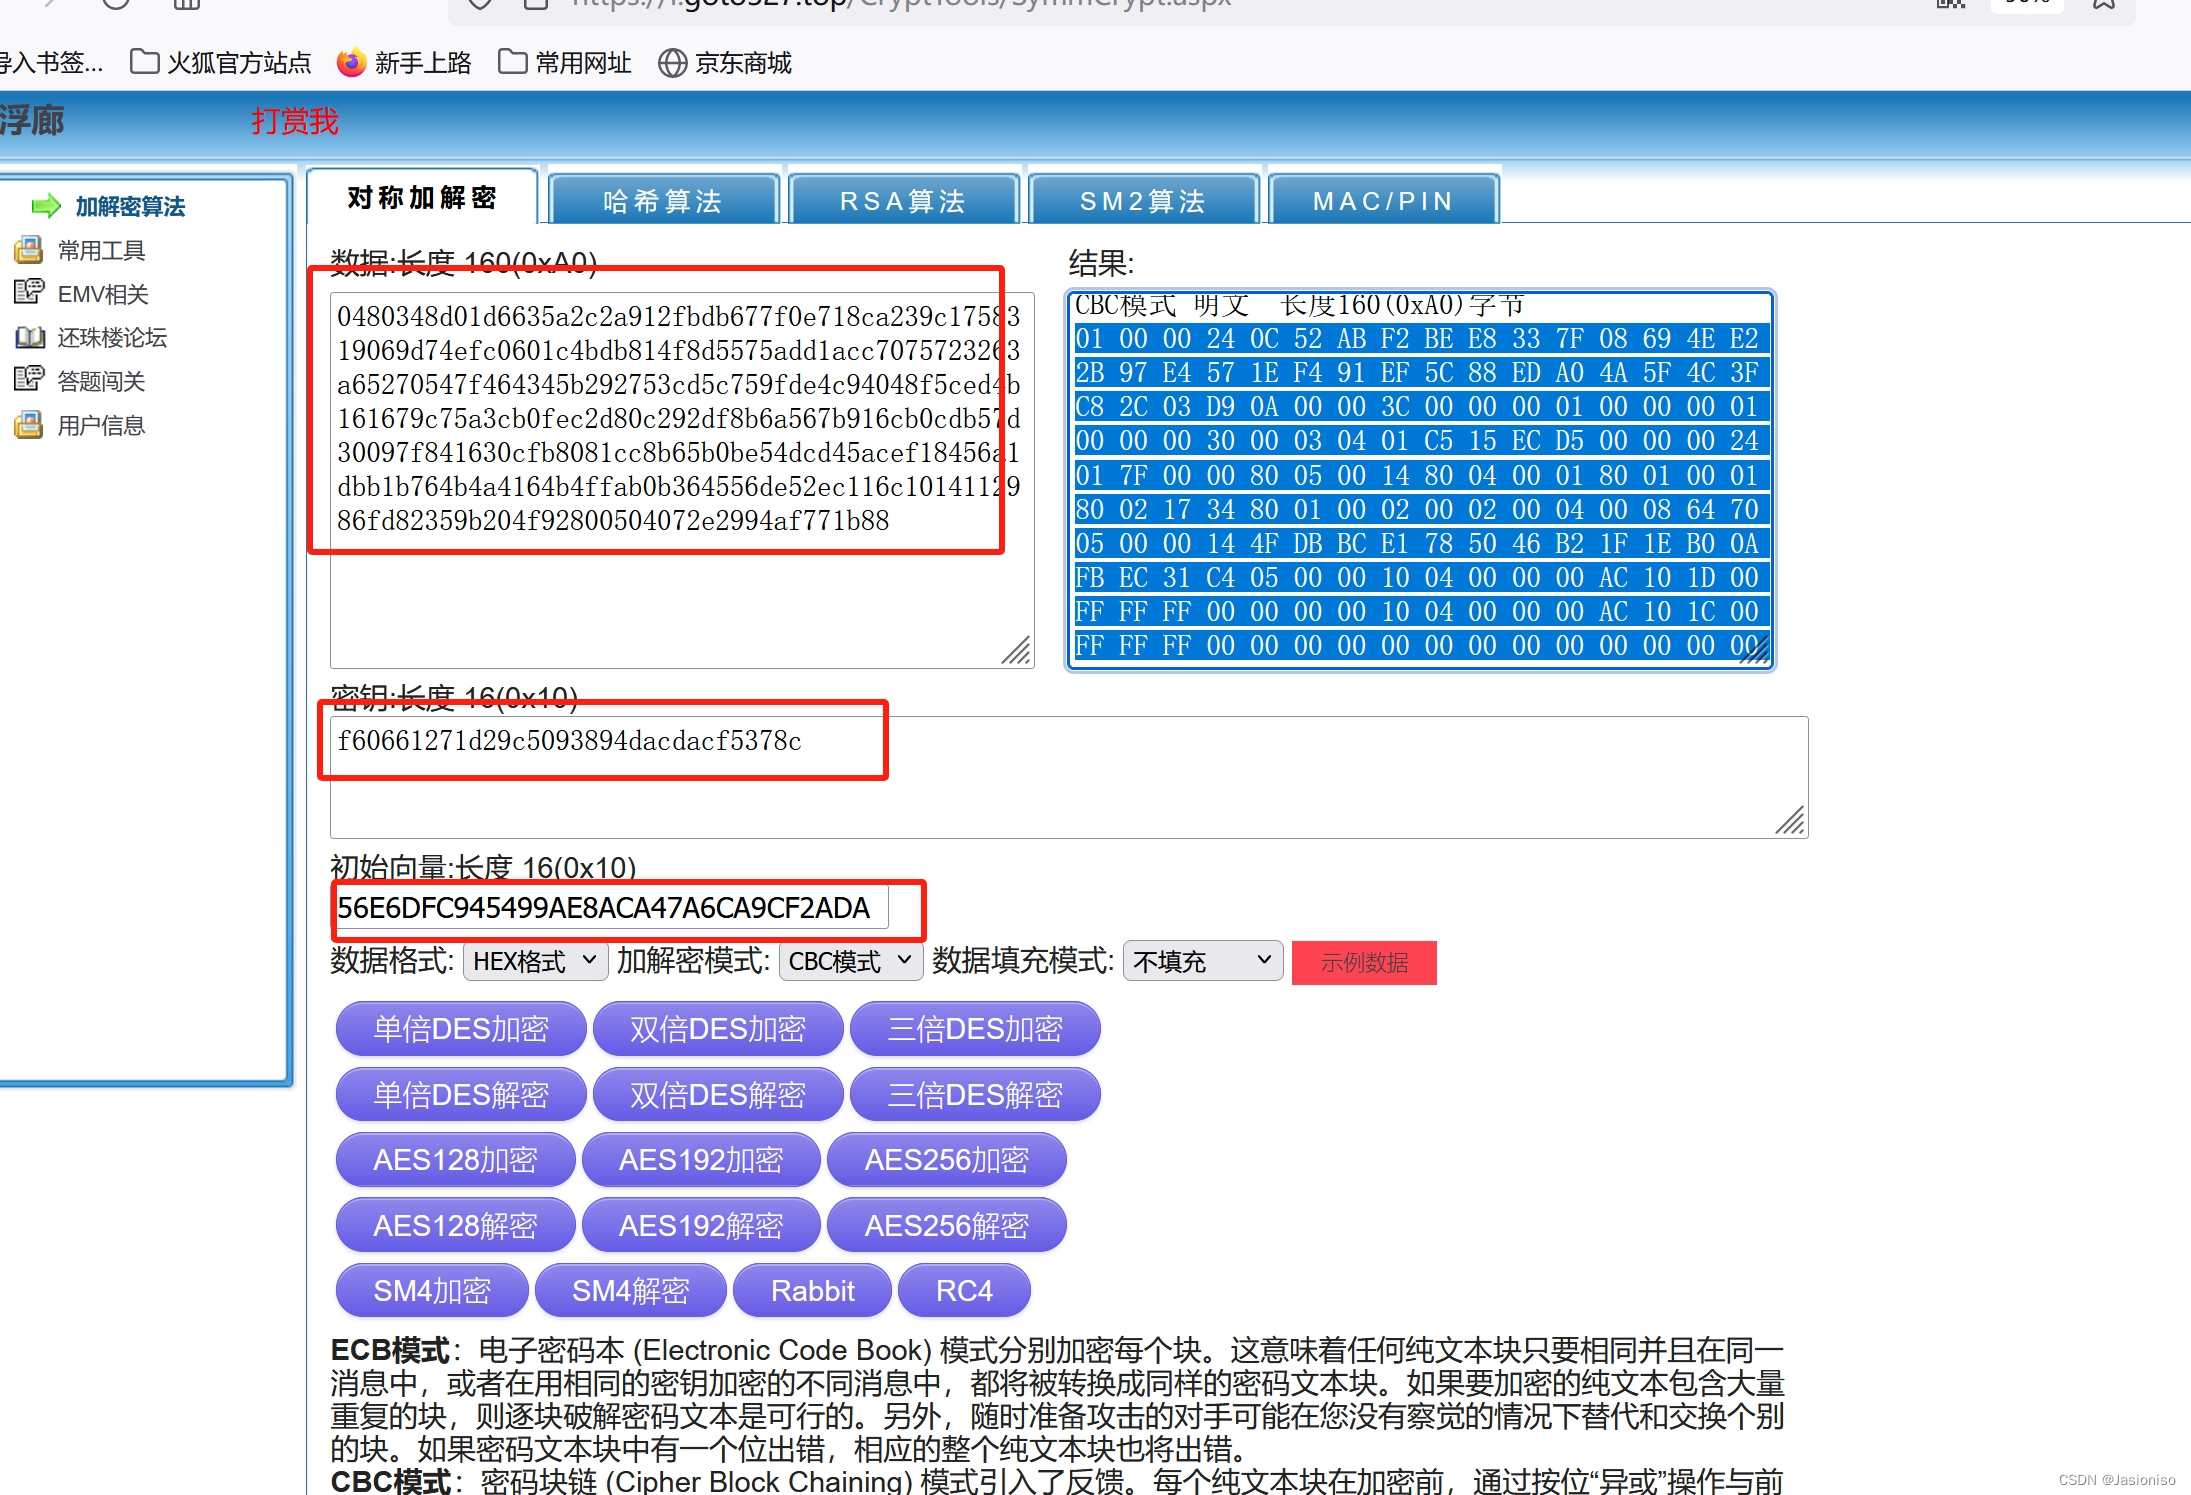Switch to the SM2算法 tab
This screenshot has height=1495, width=2191.
pyautogui.click(x=1143, y=201)
